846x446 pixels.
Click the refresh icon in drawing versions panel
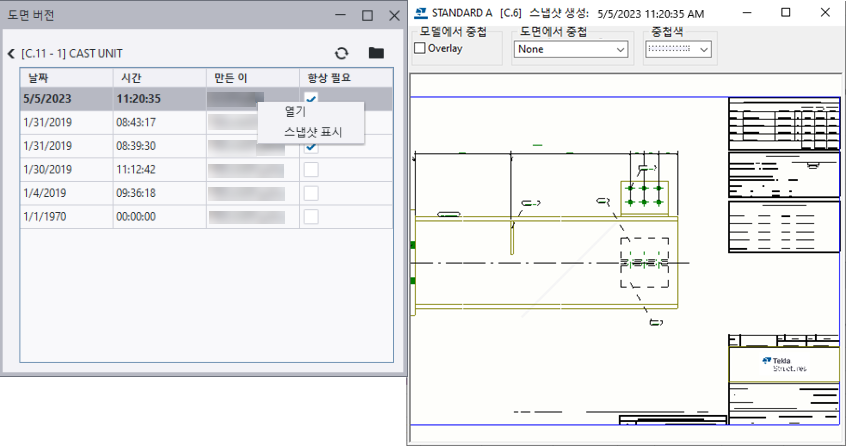tap(342, 53)
